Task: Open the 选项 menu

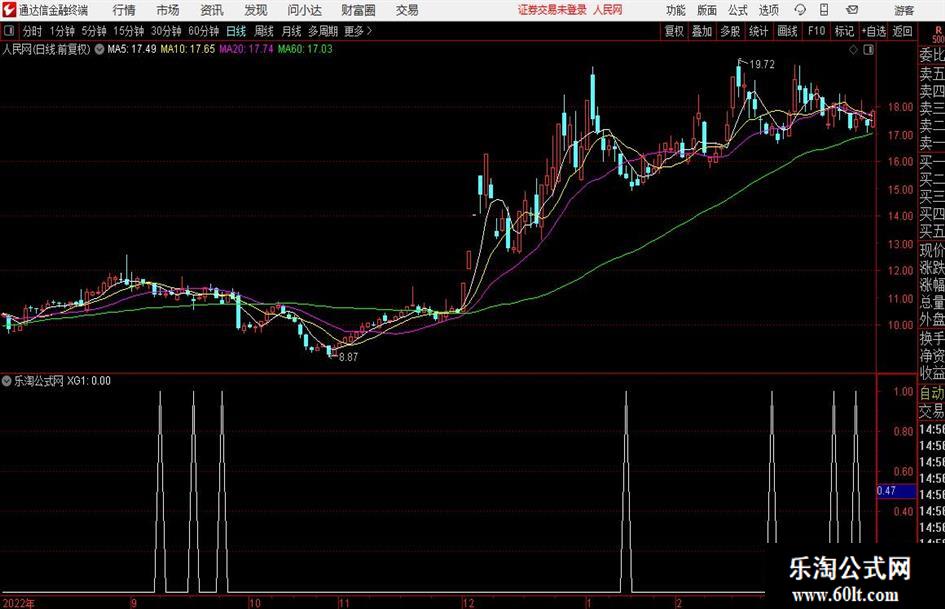Action: pos(768,10)
